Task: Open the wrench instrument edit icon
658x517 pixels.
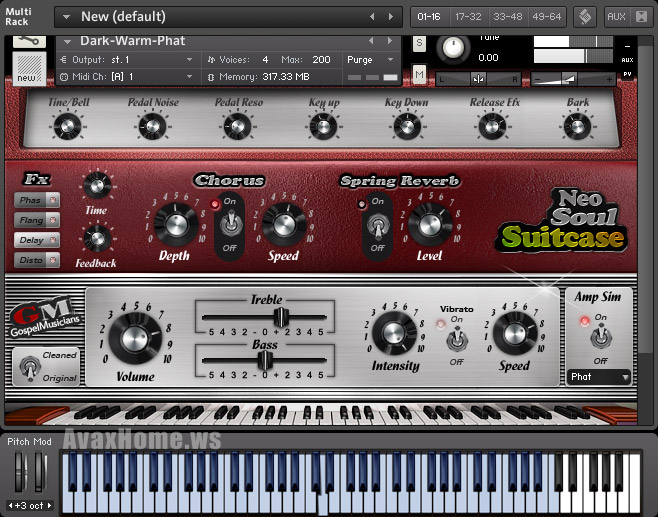Action: (x=29, y=42)
